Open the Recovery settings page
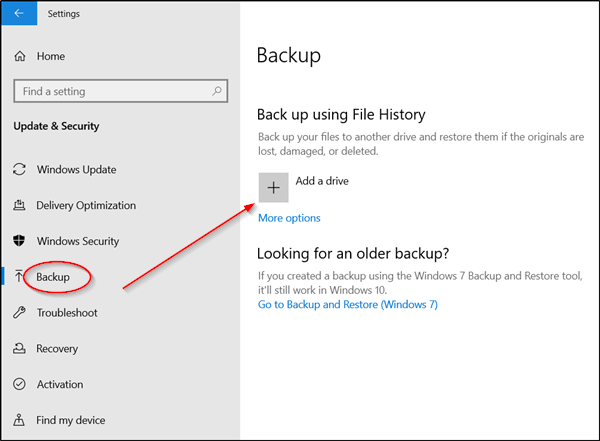The height and width of the screenshot is (441, 600). coord(57,348)
